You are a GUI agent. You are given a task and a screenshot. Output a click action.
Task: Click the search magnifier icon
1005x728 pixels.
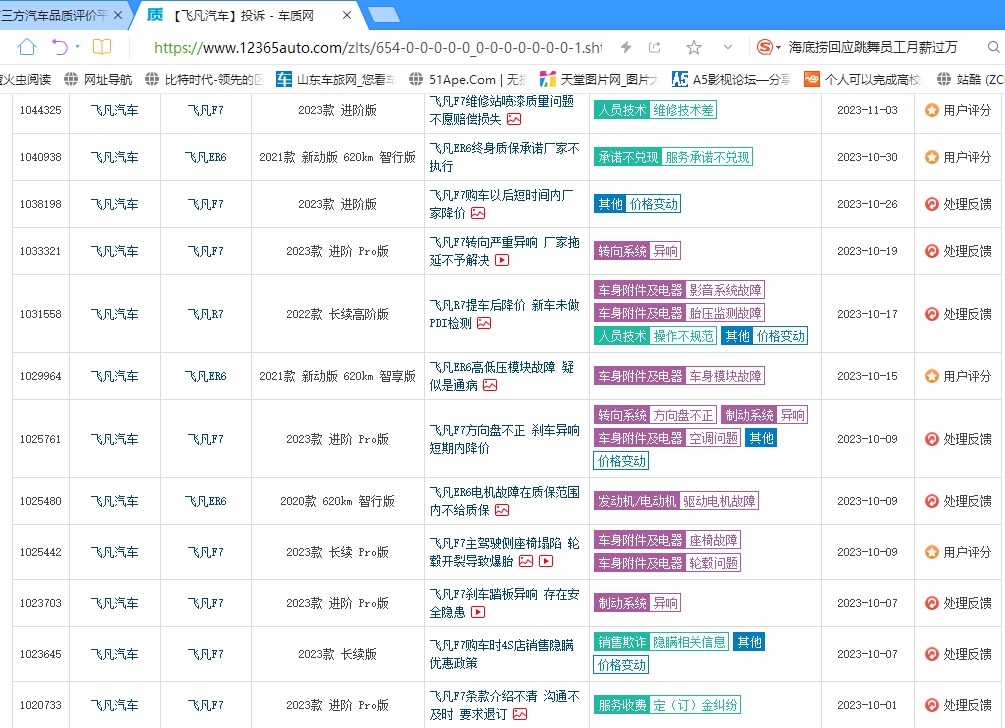[x=993, y=47]
